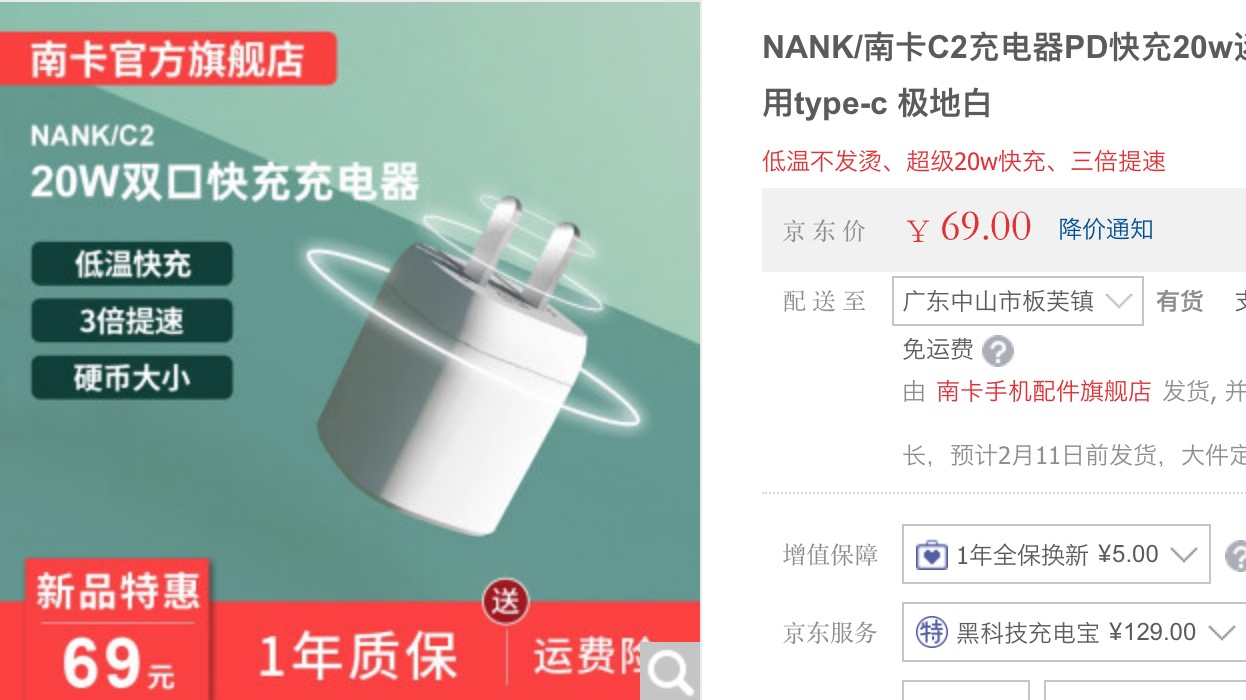Click the 1年质保 banner text

click(358, 657)
